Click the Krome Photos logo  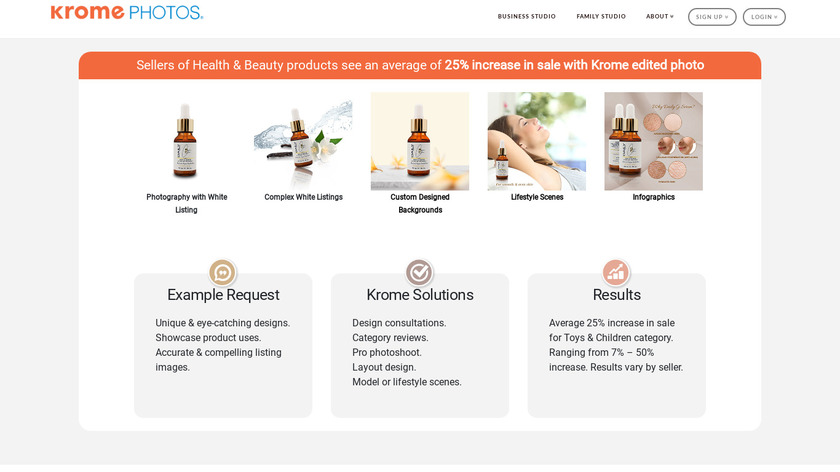pos(127,12)
